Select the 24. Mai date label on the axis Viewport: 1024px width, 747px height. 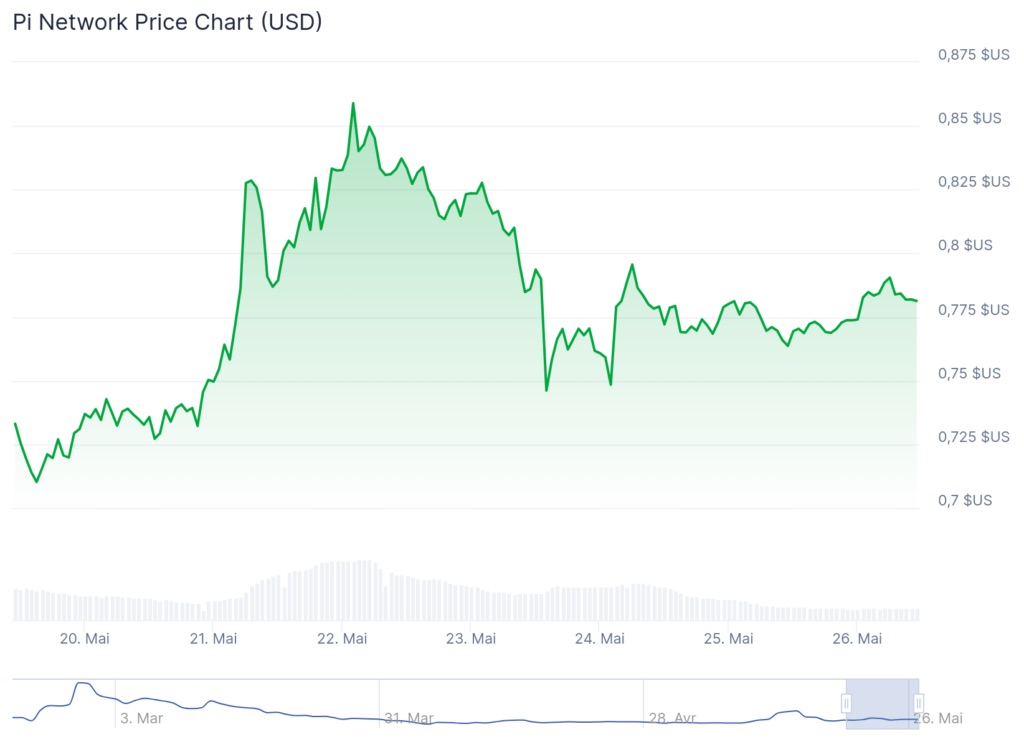tap(600, 638)
